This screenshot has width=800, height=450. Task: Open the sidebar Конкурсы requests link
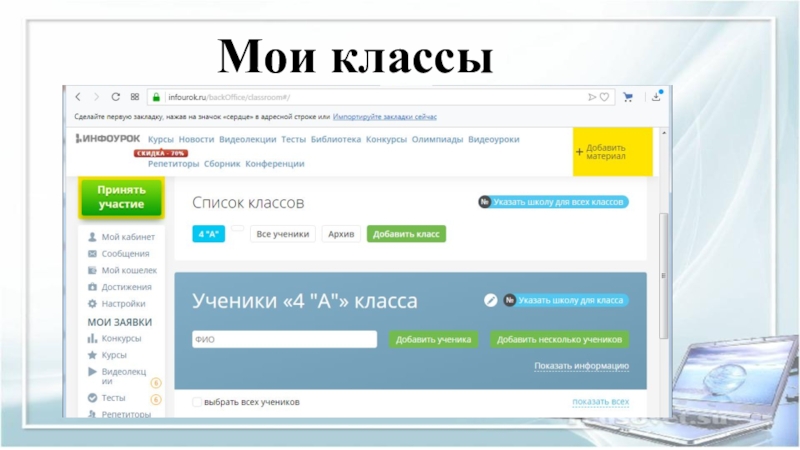(x=121, y=338)
